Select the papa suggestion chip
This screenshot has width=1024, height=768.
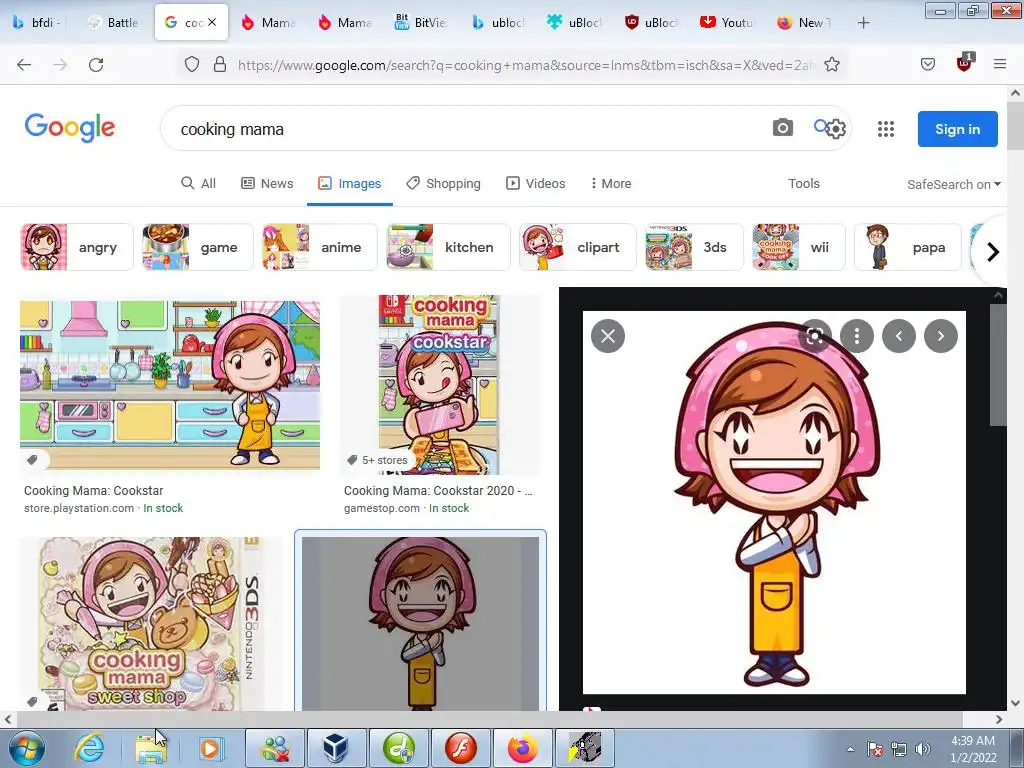click(908, 247)
